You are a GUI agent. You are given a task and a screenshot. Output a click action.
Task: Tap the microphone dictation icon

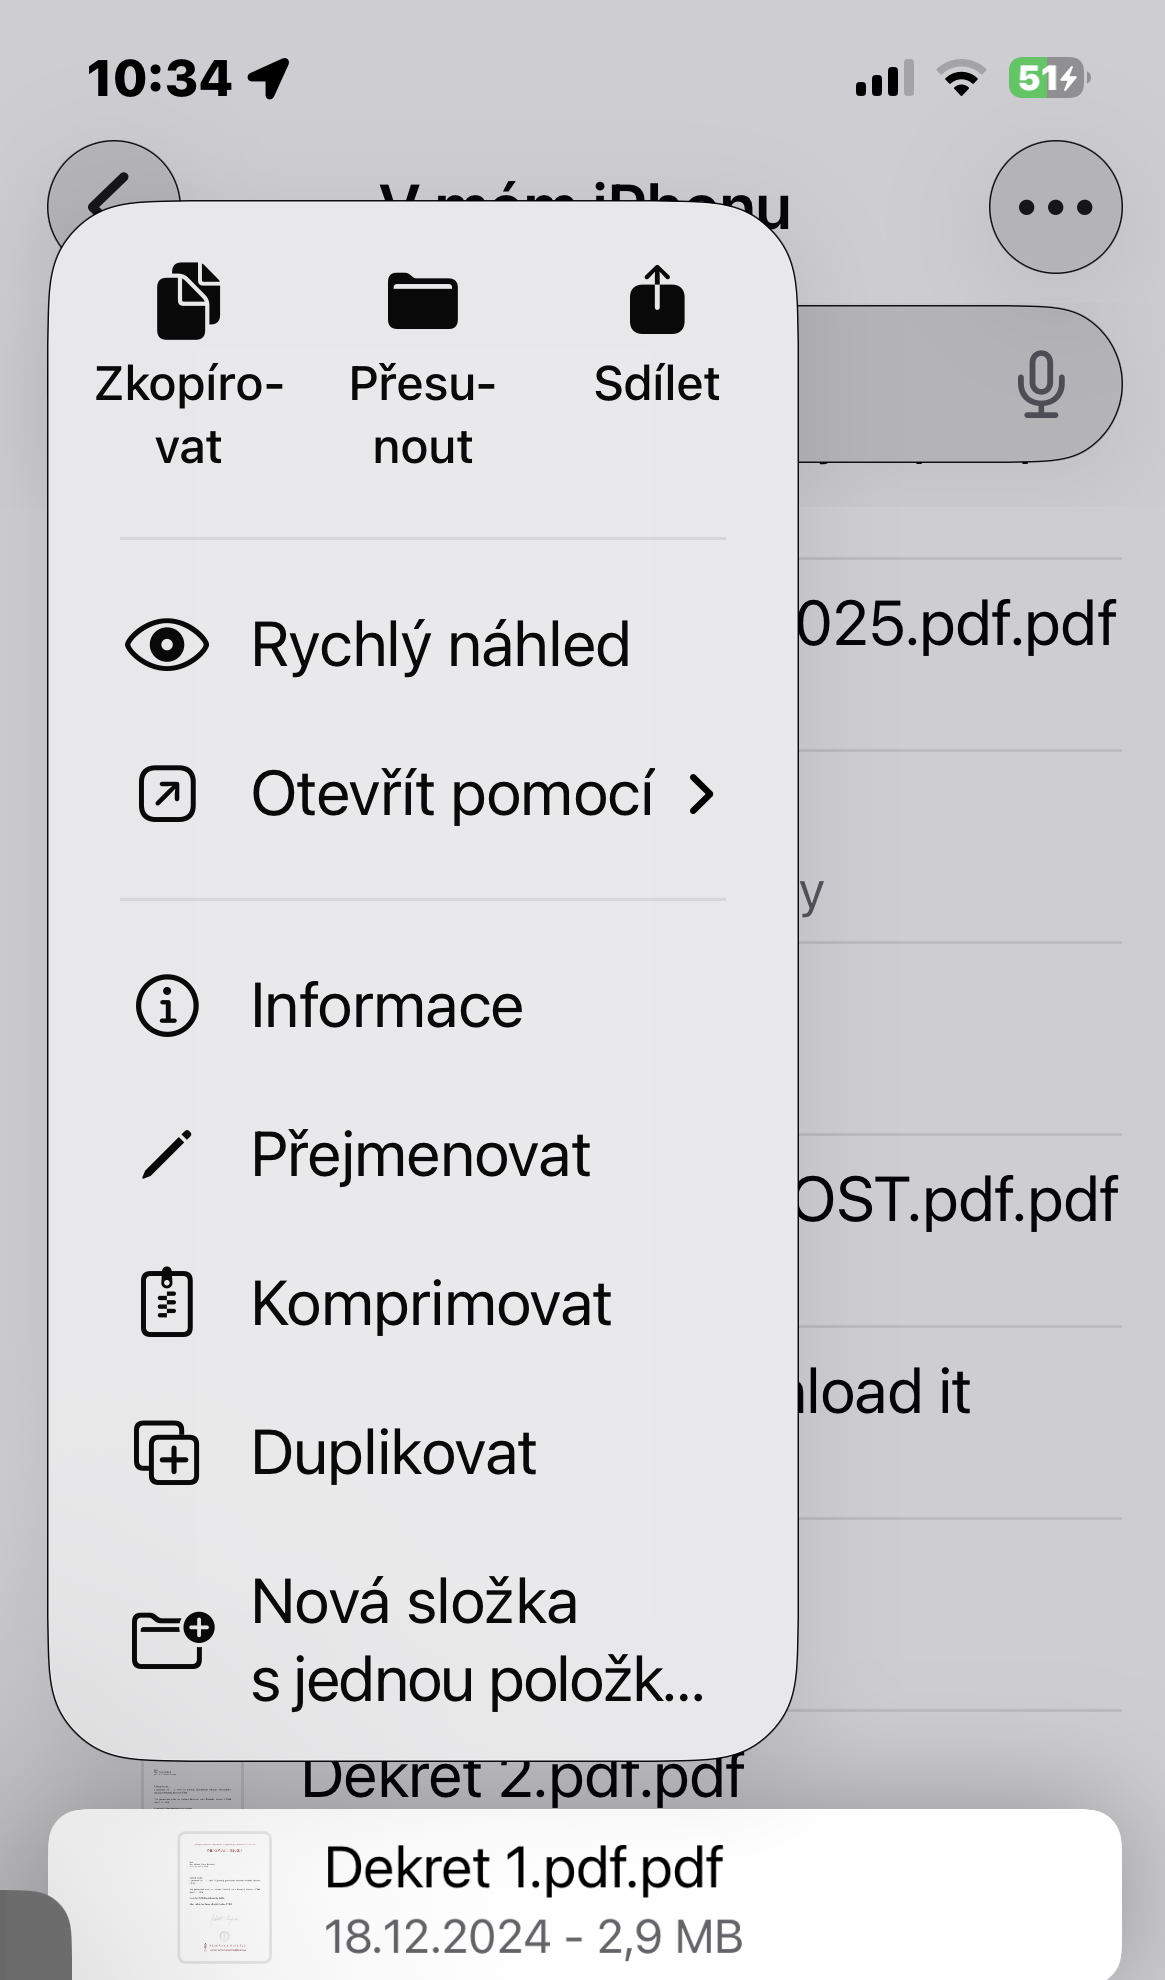[x=1040, y=384]
